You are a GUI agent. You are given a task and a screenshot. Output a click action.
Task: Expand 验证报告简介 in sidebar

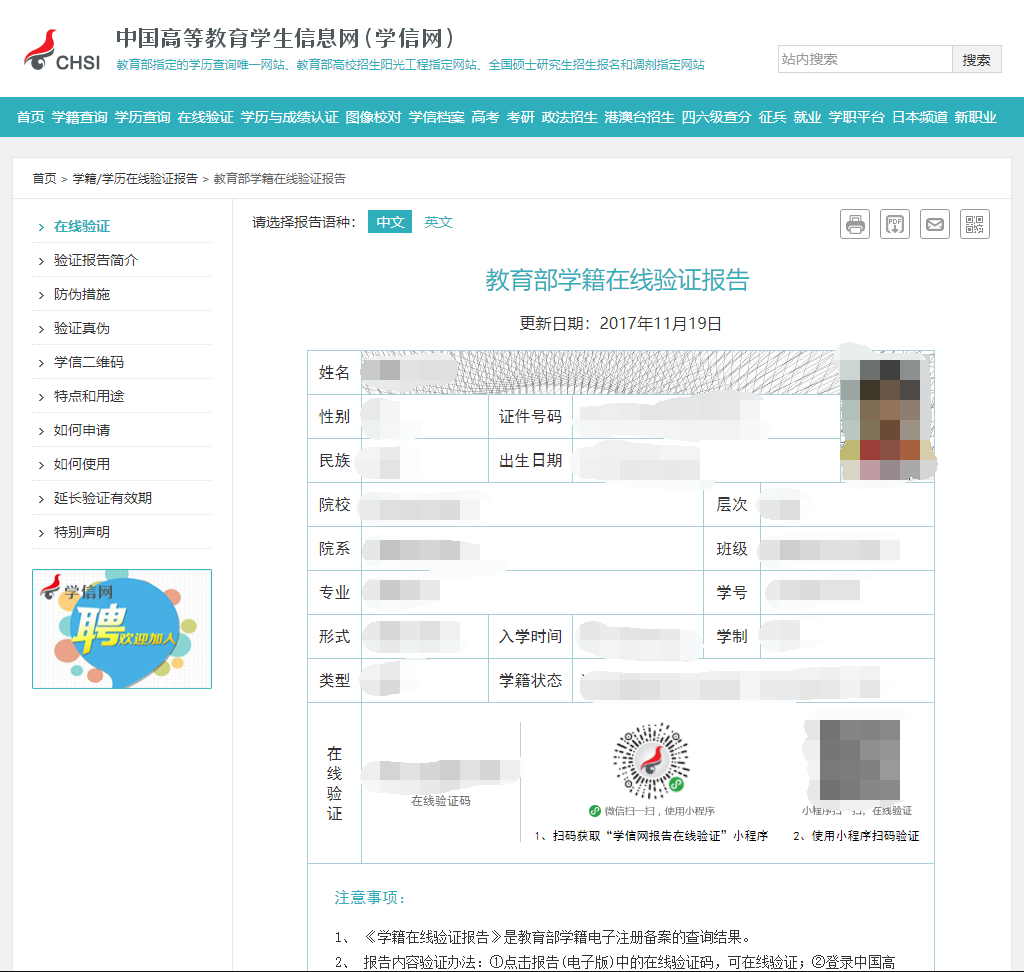[x=96, y=260]
